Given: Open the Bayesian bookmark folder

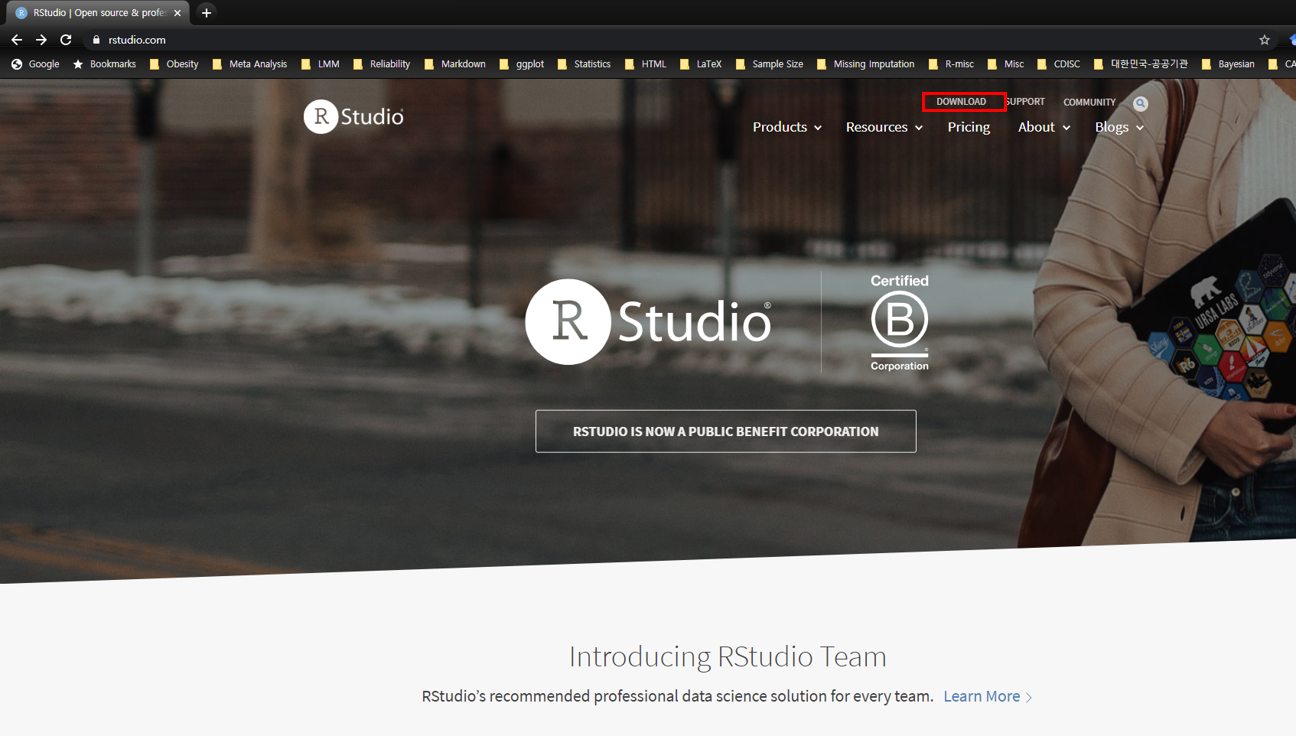Looking at the screenshot, I should [x=1227, y=64].
